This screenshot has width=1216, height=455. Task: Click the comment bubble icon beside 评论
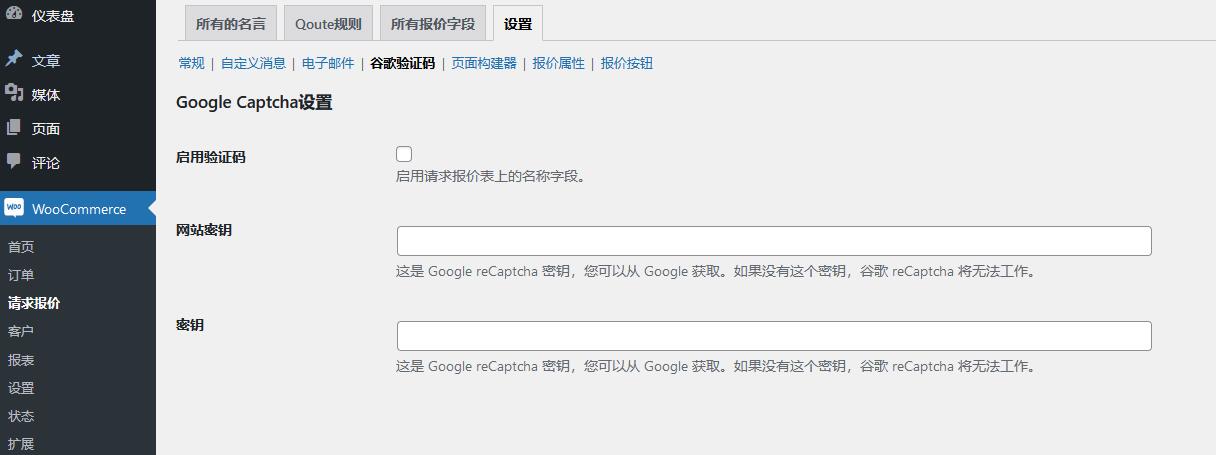pos(14,162)
